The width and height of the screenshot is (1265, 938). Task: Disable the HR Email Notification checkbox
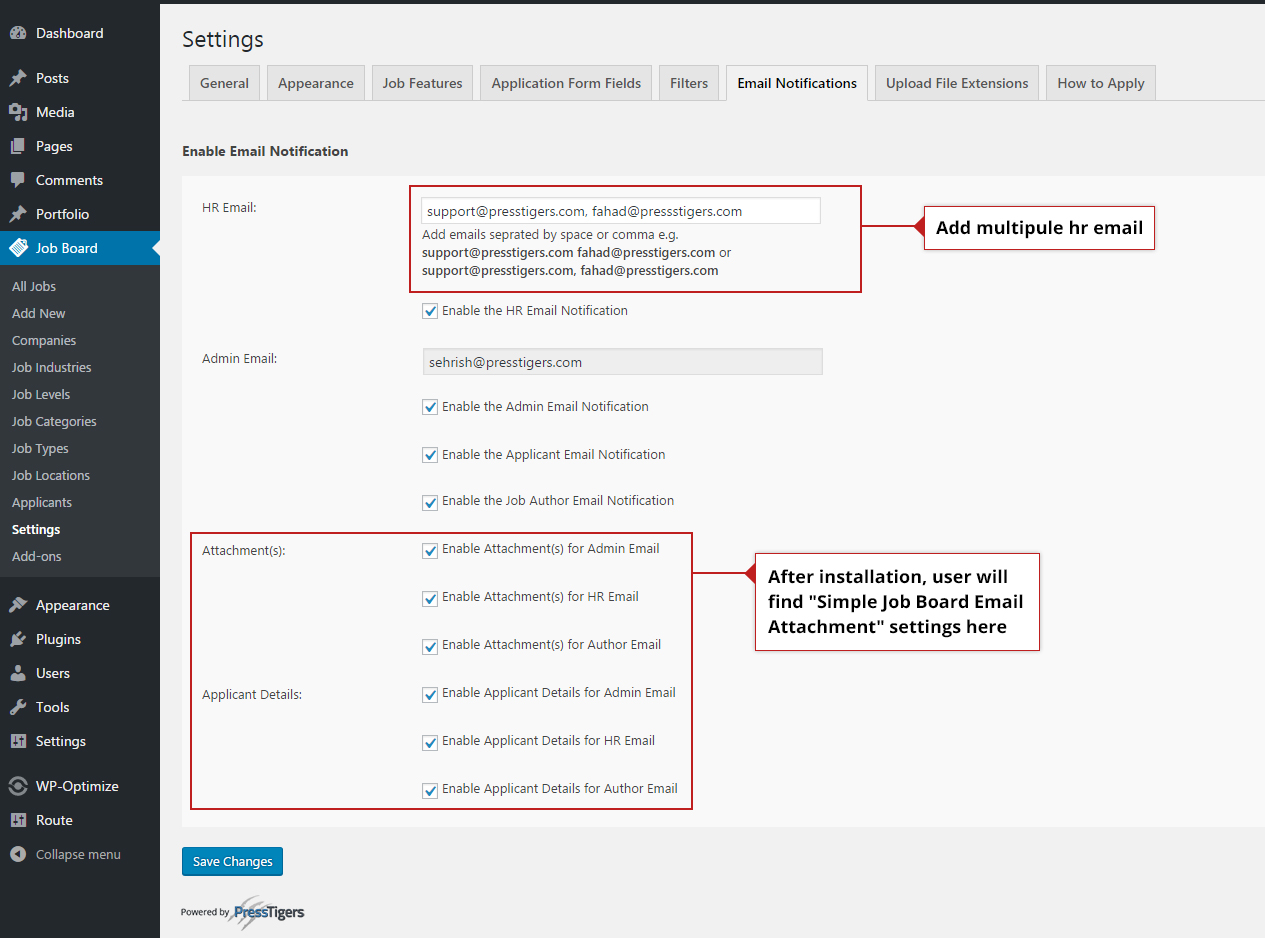click(430, 310)
